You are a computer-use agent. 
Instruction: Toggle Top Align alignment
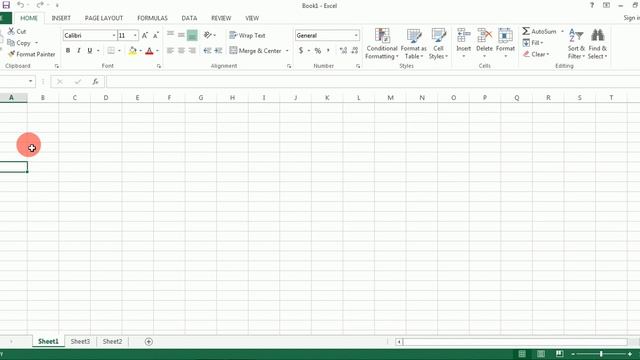point(171,35)
